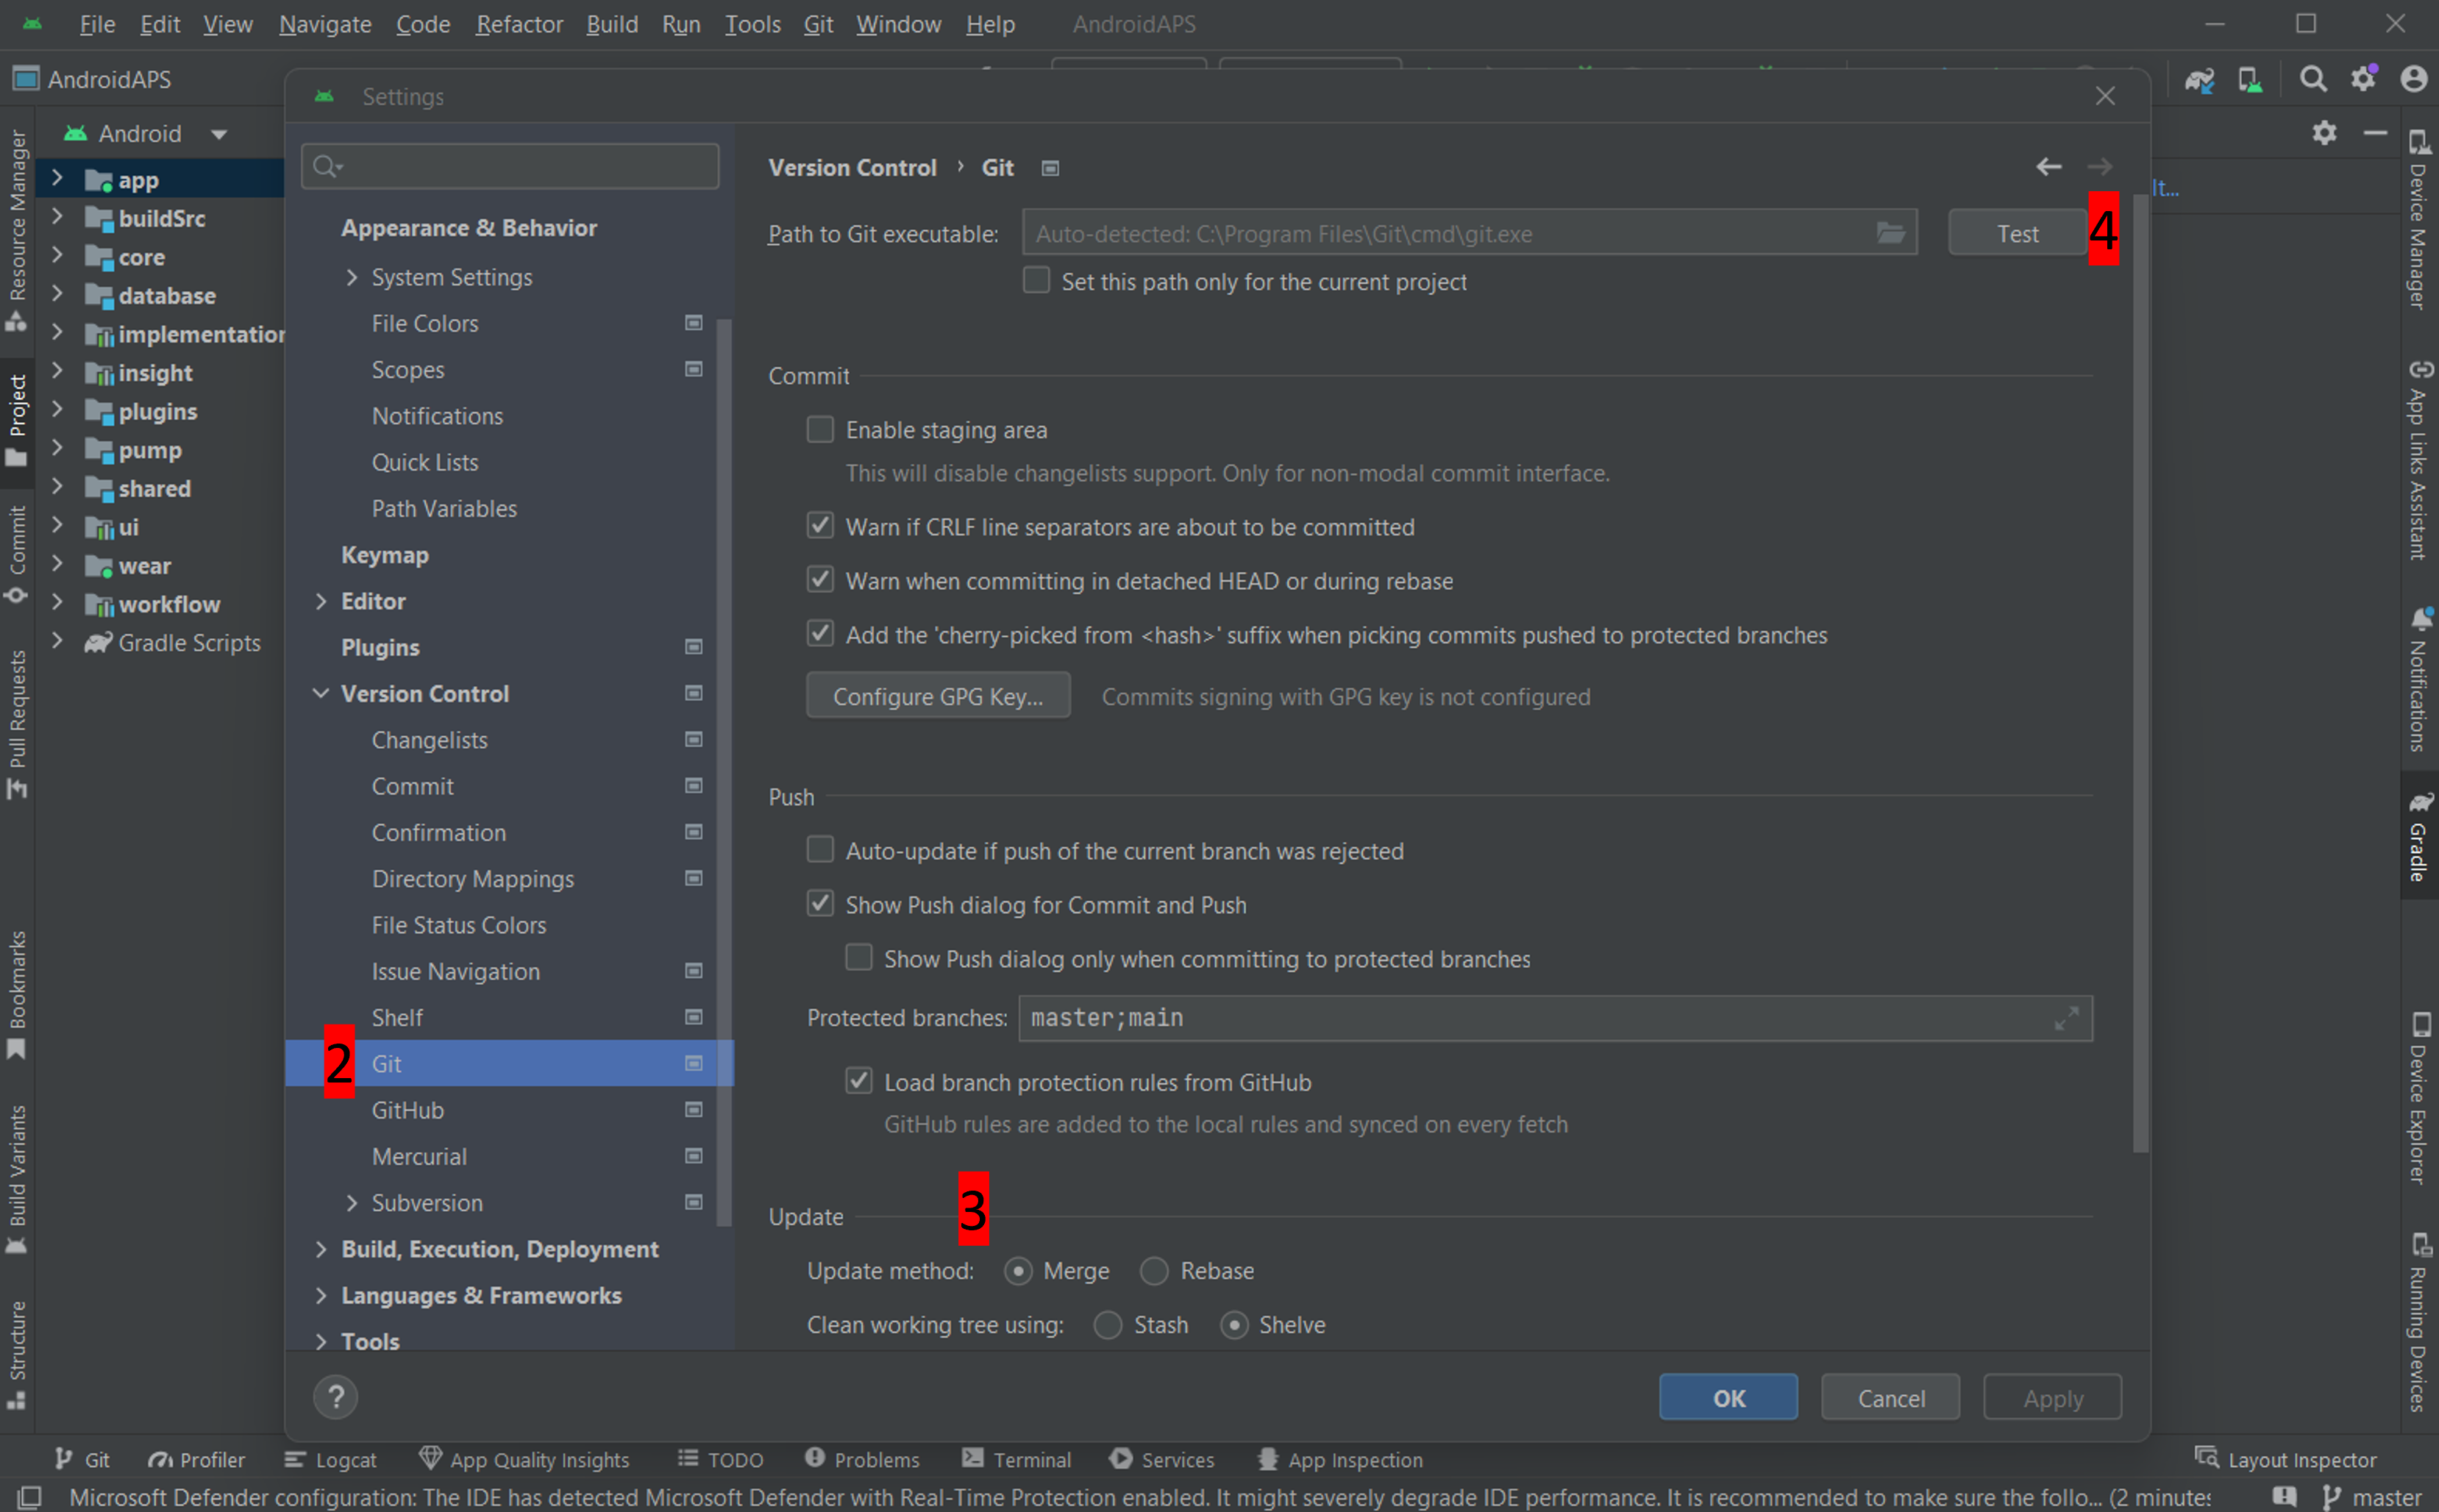Expand Build, Execution, Deployment section
This screenshot has height=1512, width=2439.
coord(321,1249)
